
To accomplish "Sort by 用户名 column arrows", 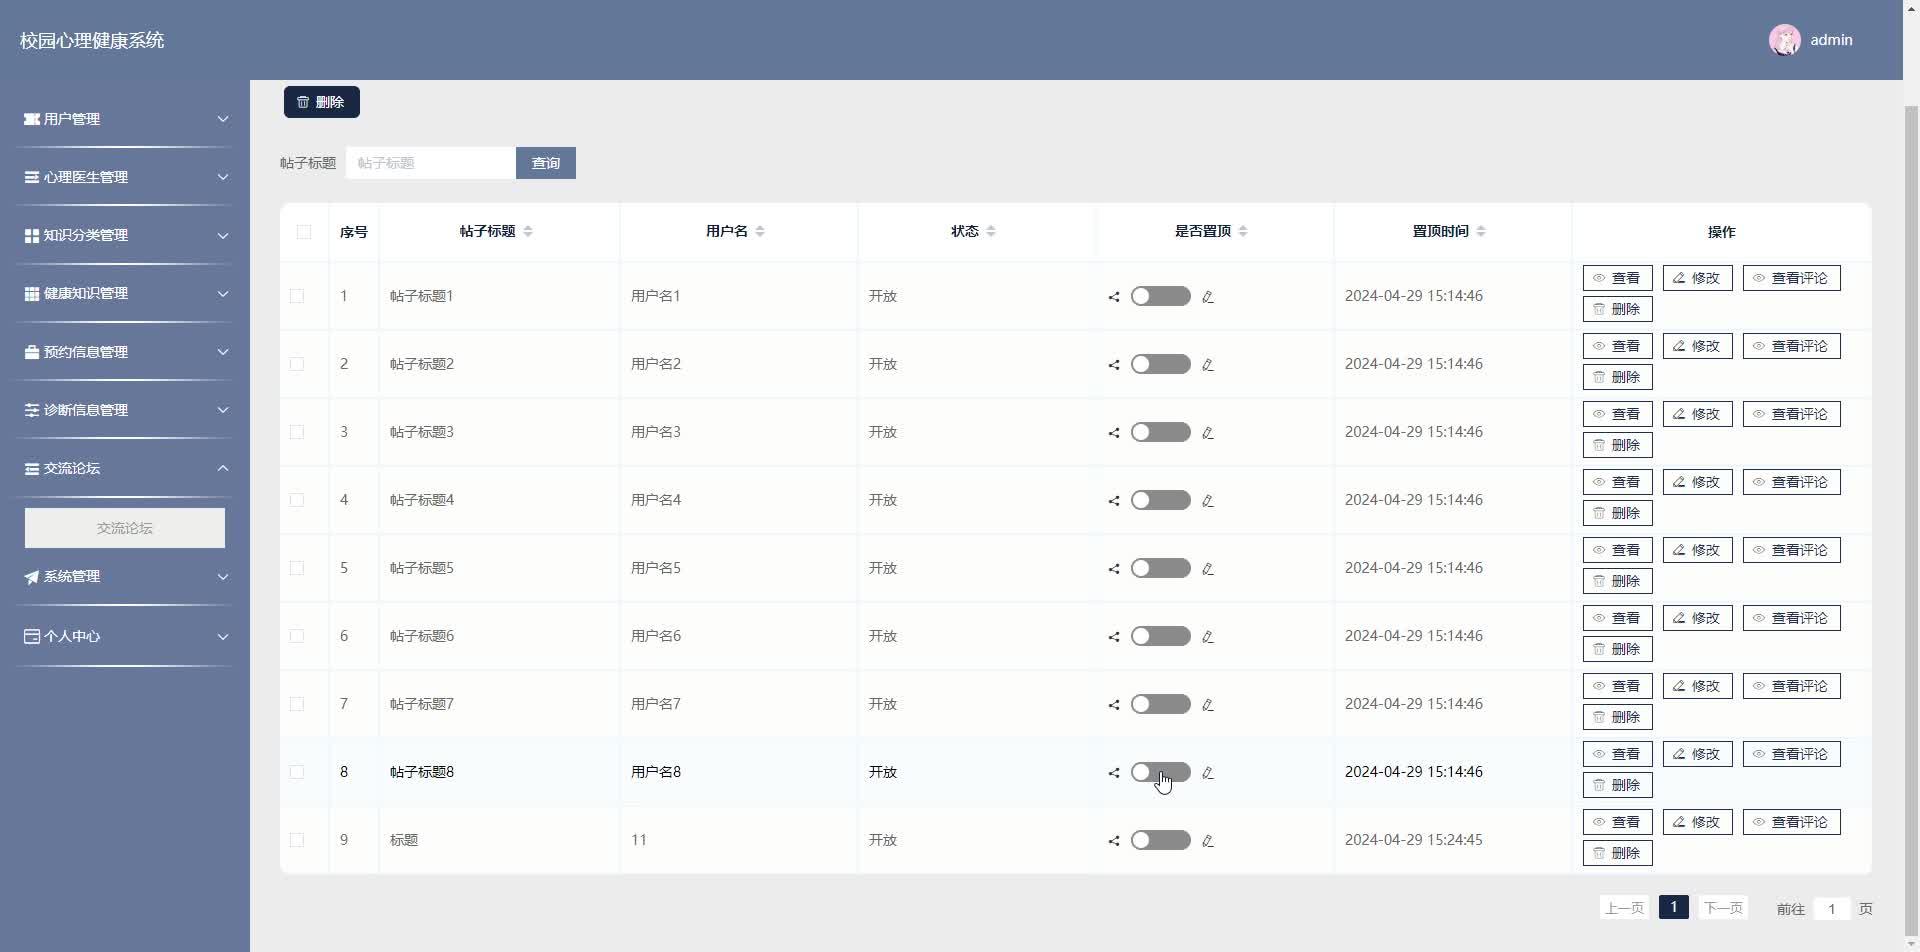I will coord(760,231).
